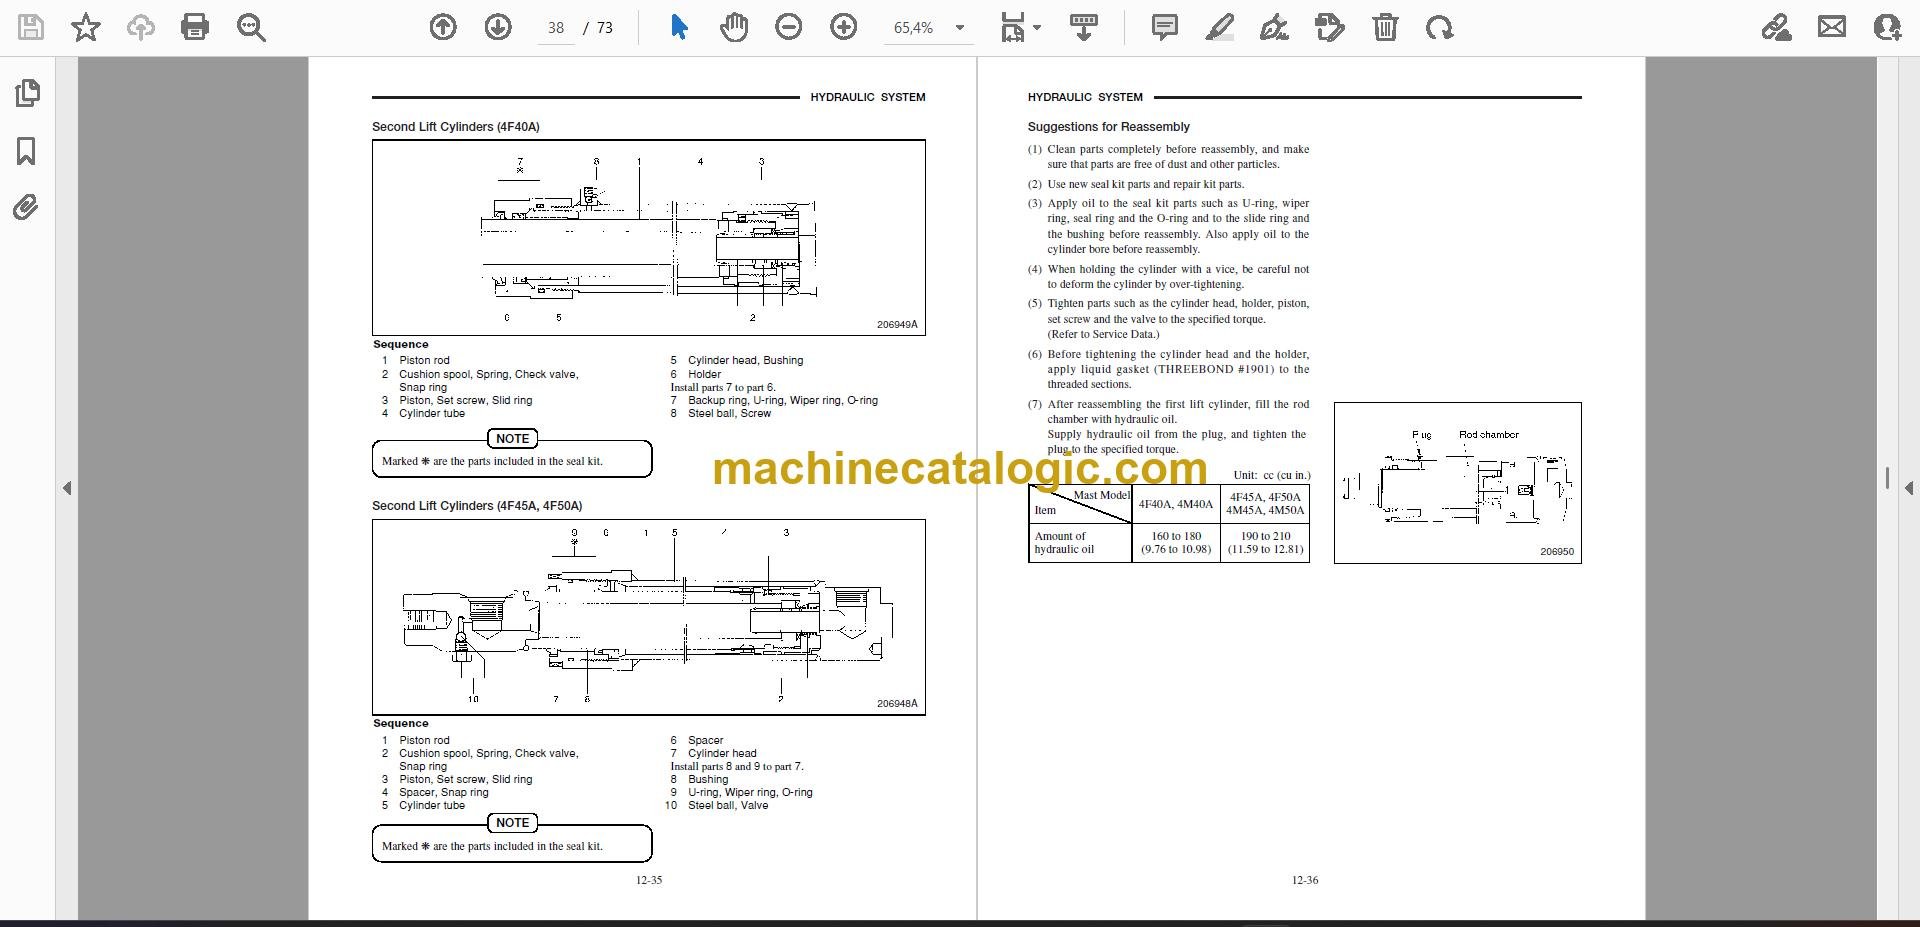This screenshot has height=927, width=1920.
Task: Toggle the read mode keyboard icon
Action: click(x=1083, y=27)
